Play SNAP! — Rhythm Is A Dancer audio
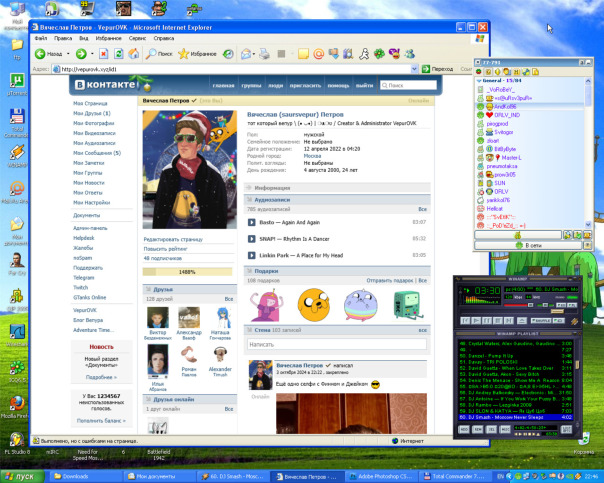 [x=252, y=239]
